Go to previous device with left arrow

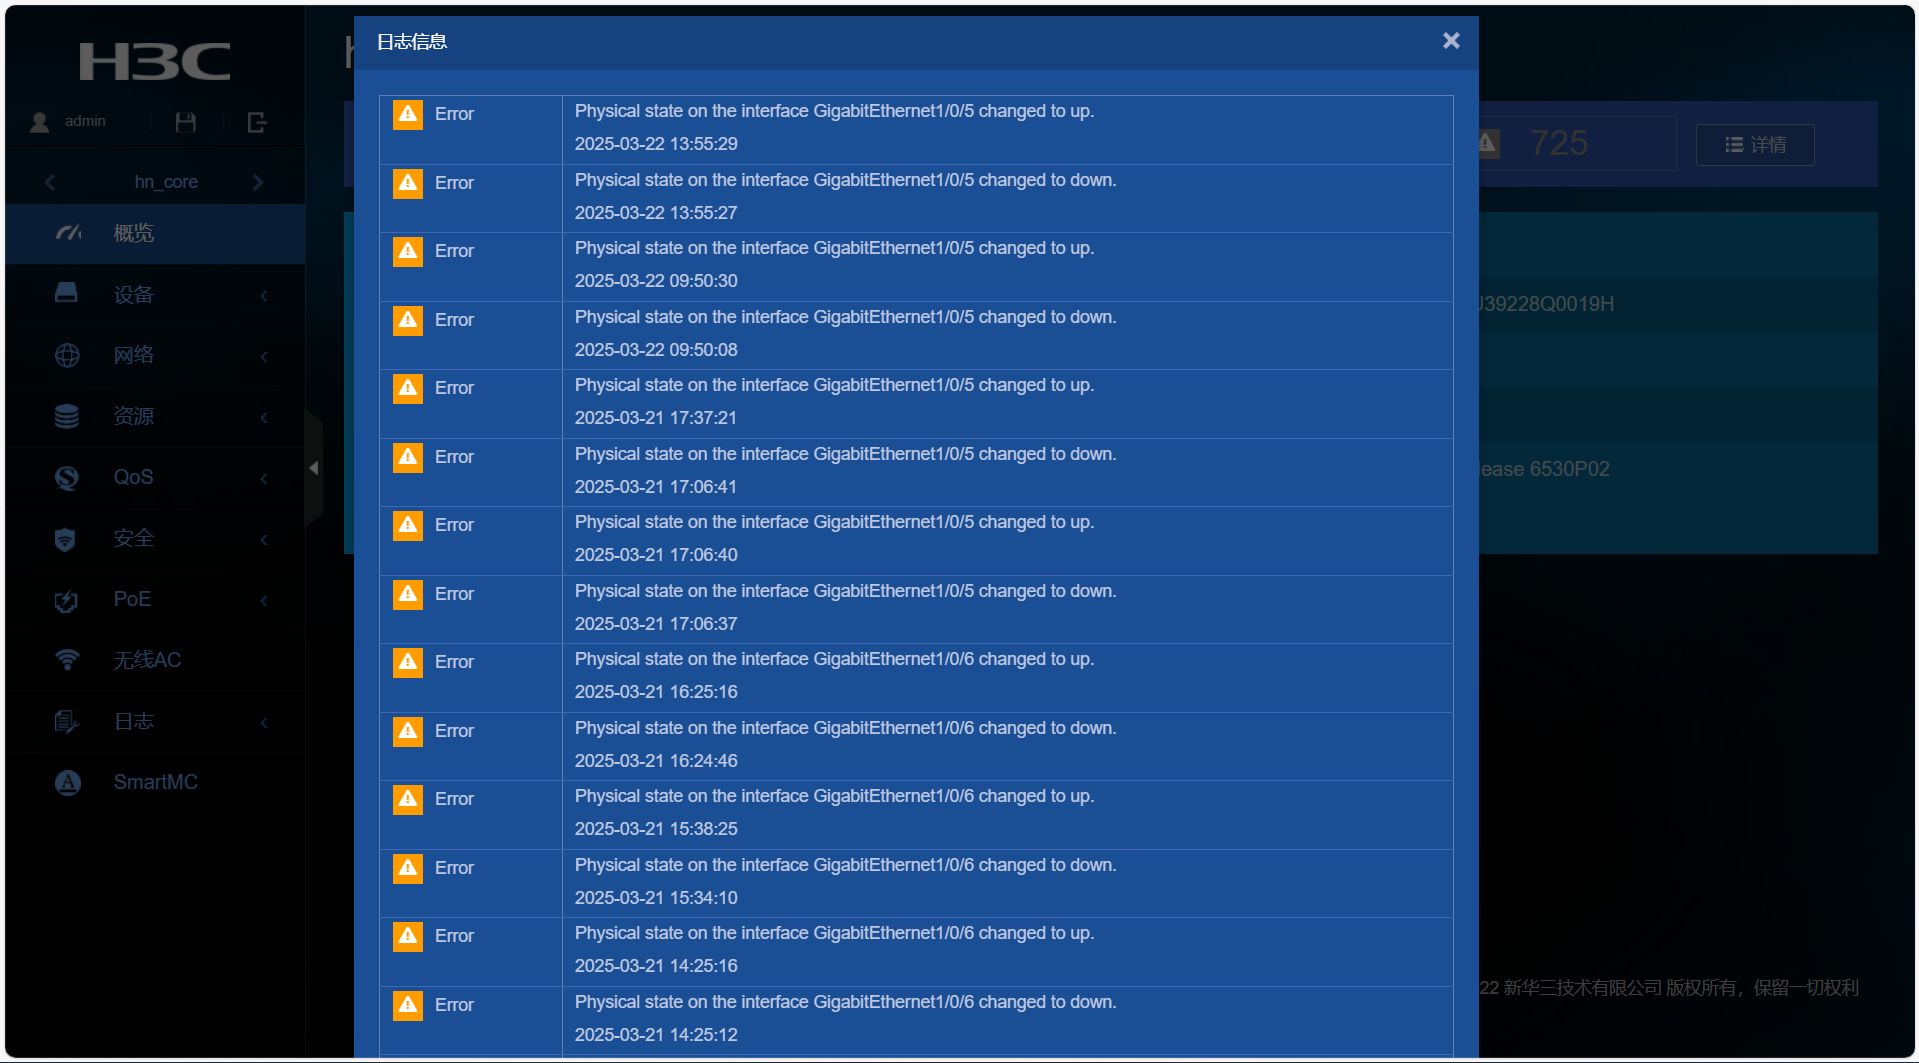pos(50,182)
